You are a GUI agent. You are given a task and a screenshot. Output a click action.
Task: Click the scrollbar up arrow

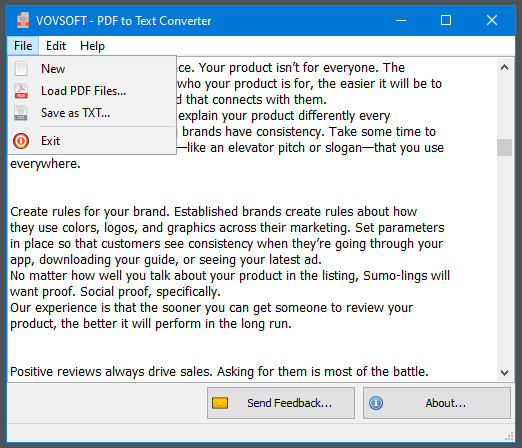(x=504, y=67)
